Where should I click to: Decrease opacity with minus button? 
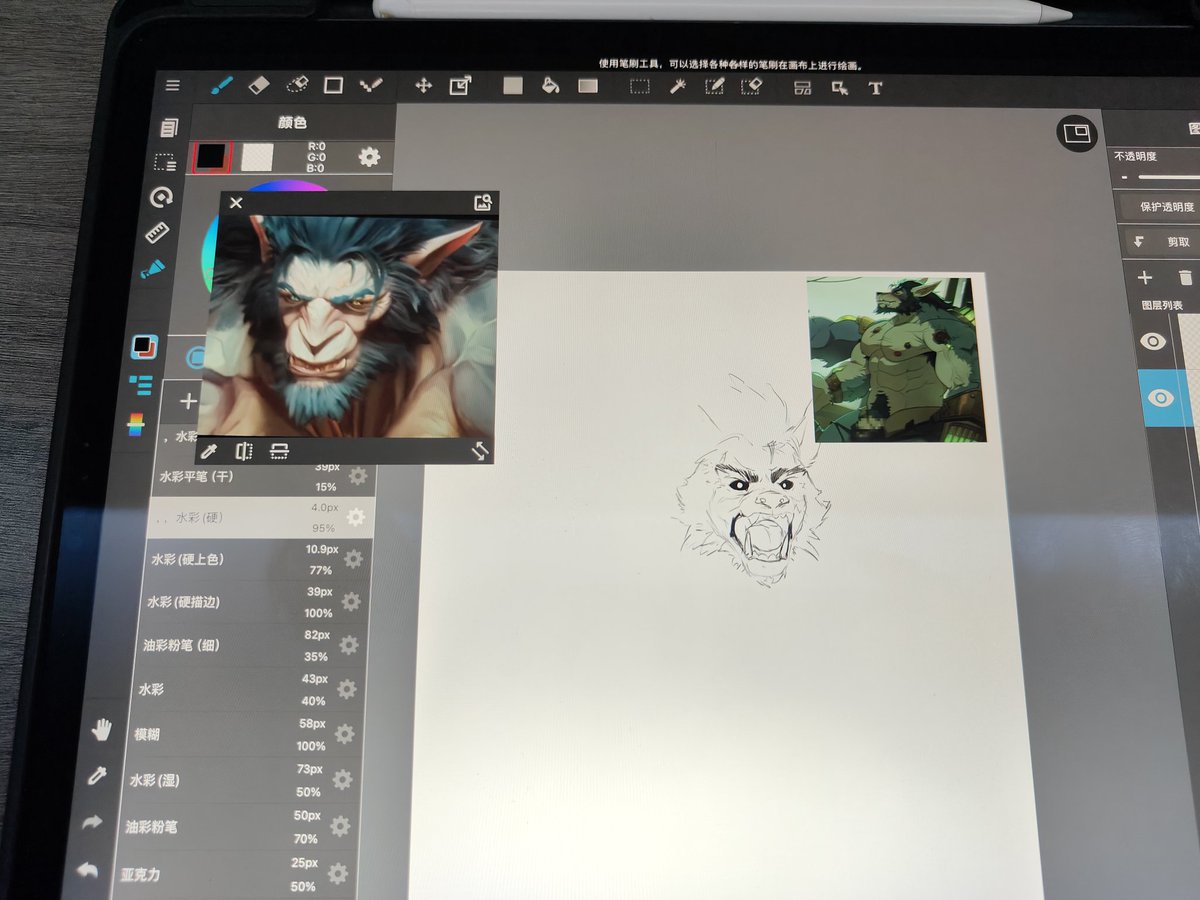[x=1124, y=177]
